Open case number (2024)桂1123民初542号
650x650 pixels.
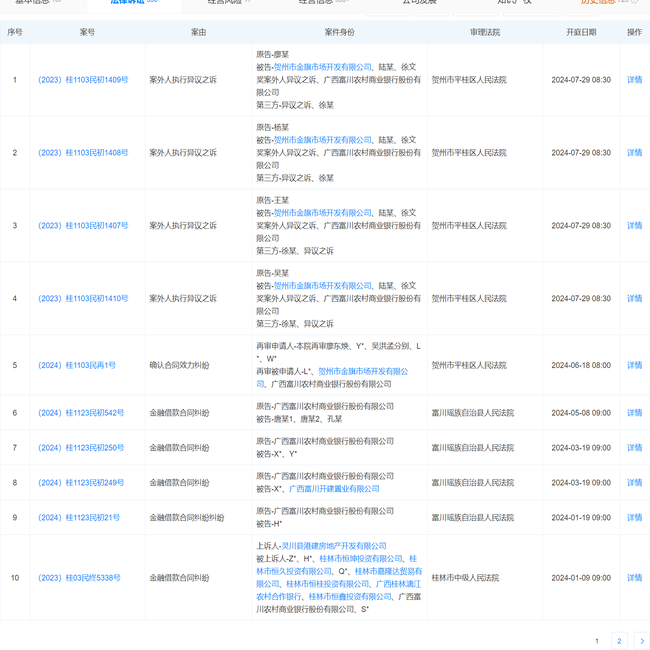81,413
